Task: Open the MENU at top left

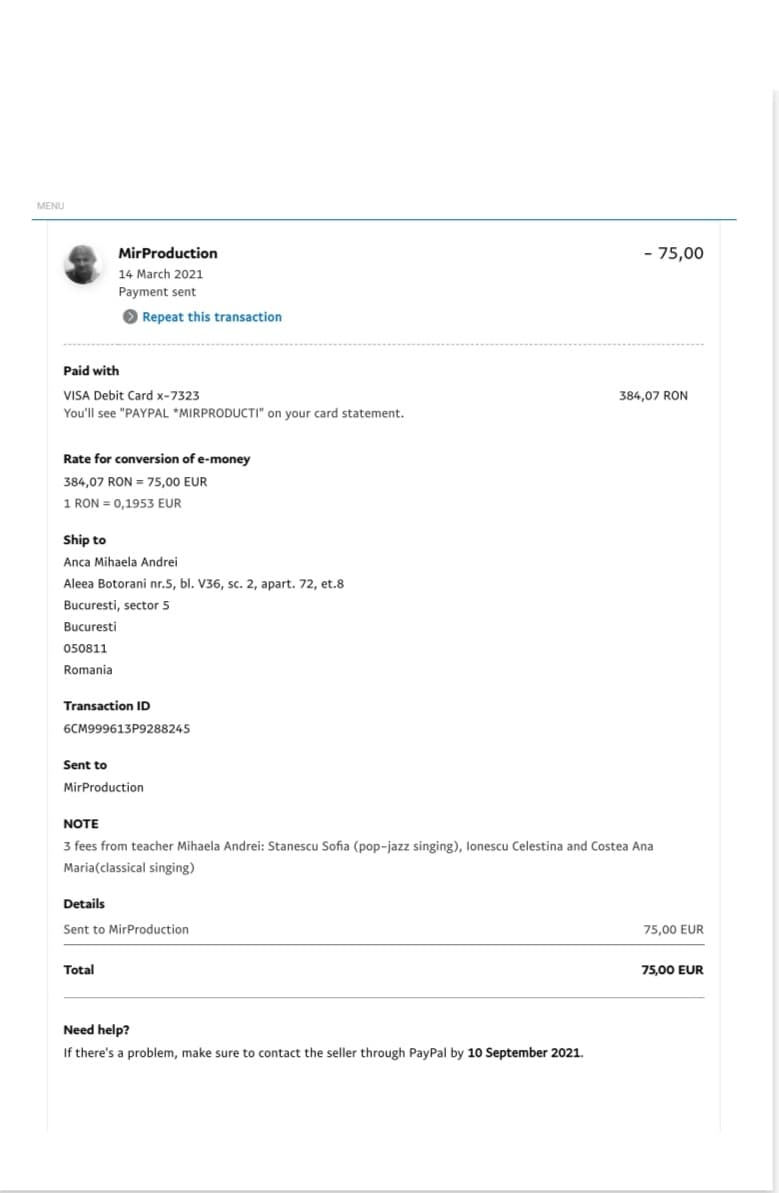Action: tap(50, 206)
